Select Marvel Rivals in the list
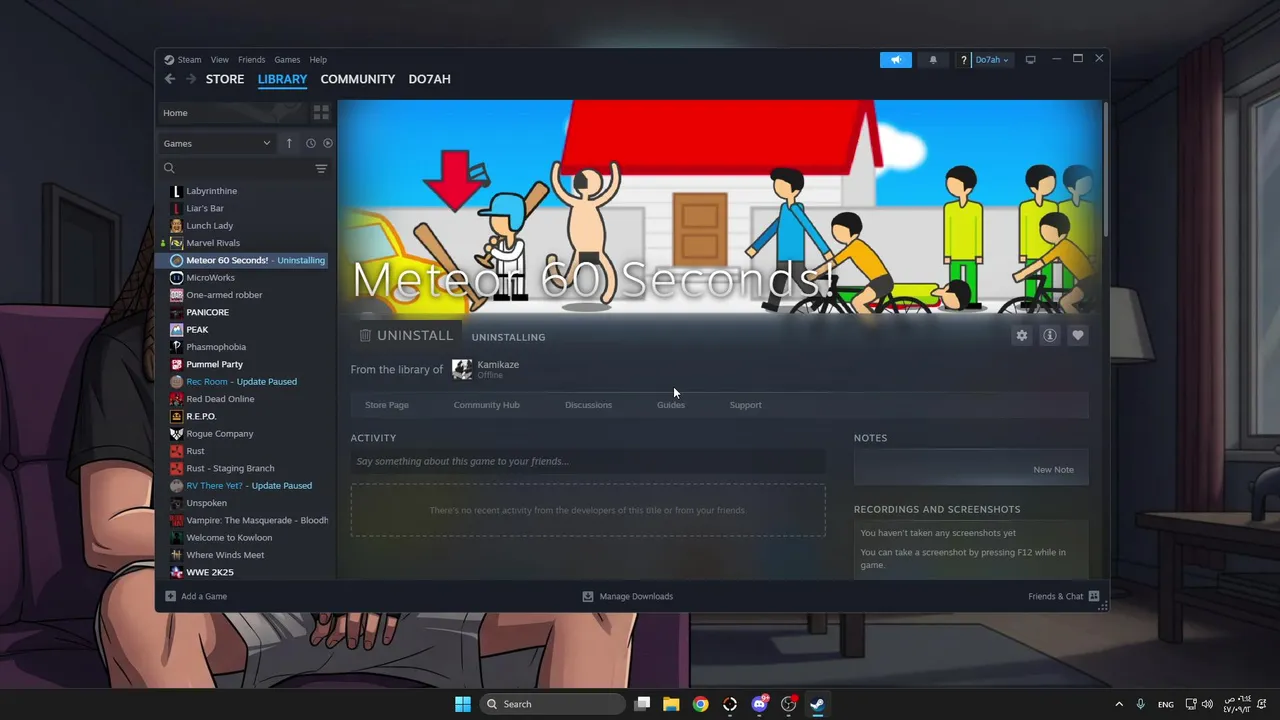Screen dimensions: 1280x720 [213, 243]
